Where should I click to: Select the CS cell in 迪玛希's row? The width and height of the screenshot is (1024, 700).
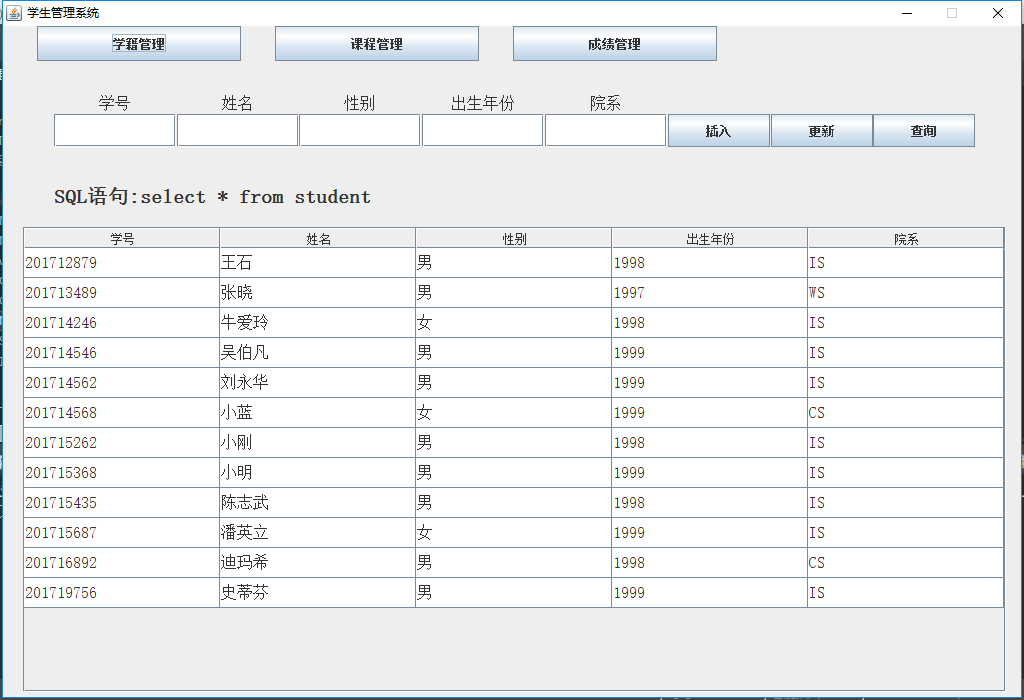(x=905, y=563)
